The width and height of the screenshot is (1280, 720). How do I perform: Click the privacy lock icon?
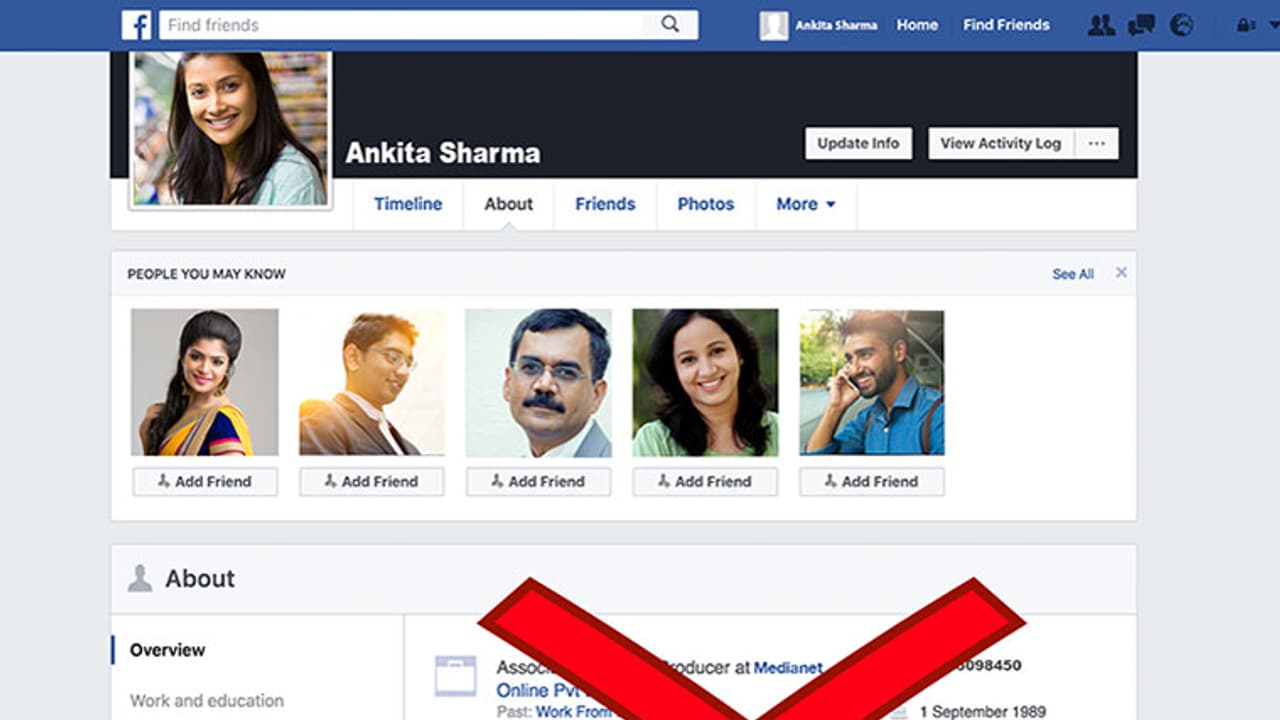point(1245,25)
